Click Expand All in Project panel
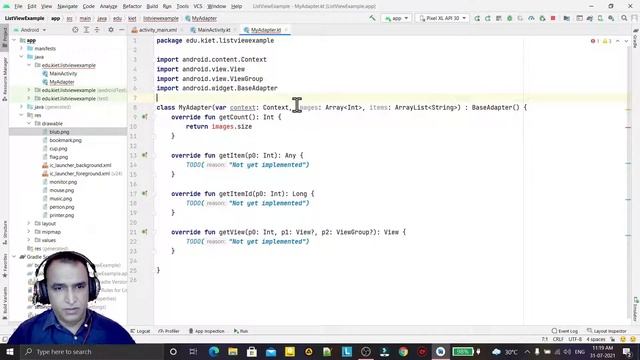This screenshot has height=360, width=640. pyautogui.click(x=86, y=30)
